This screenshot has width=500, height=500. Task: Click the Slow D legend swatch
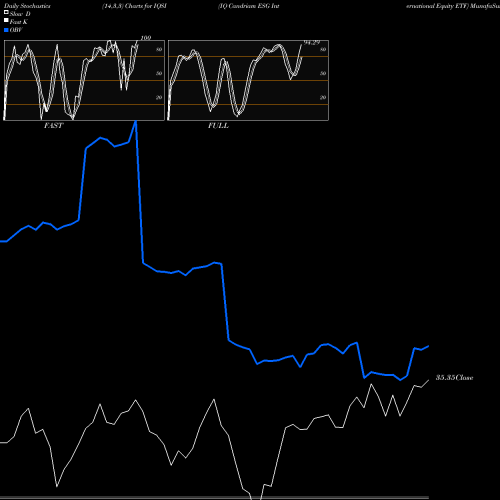point(6,12)
